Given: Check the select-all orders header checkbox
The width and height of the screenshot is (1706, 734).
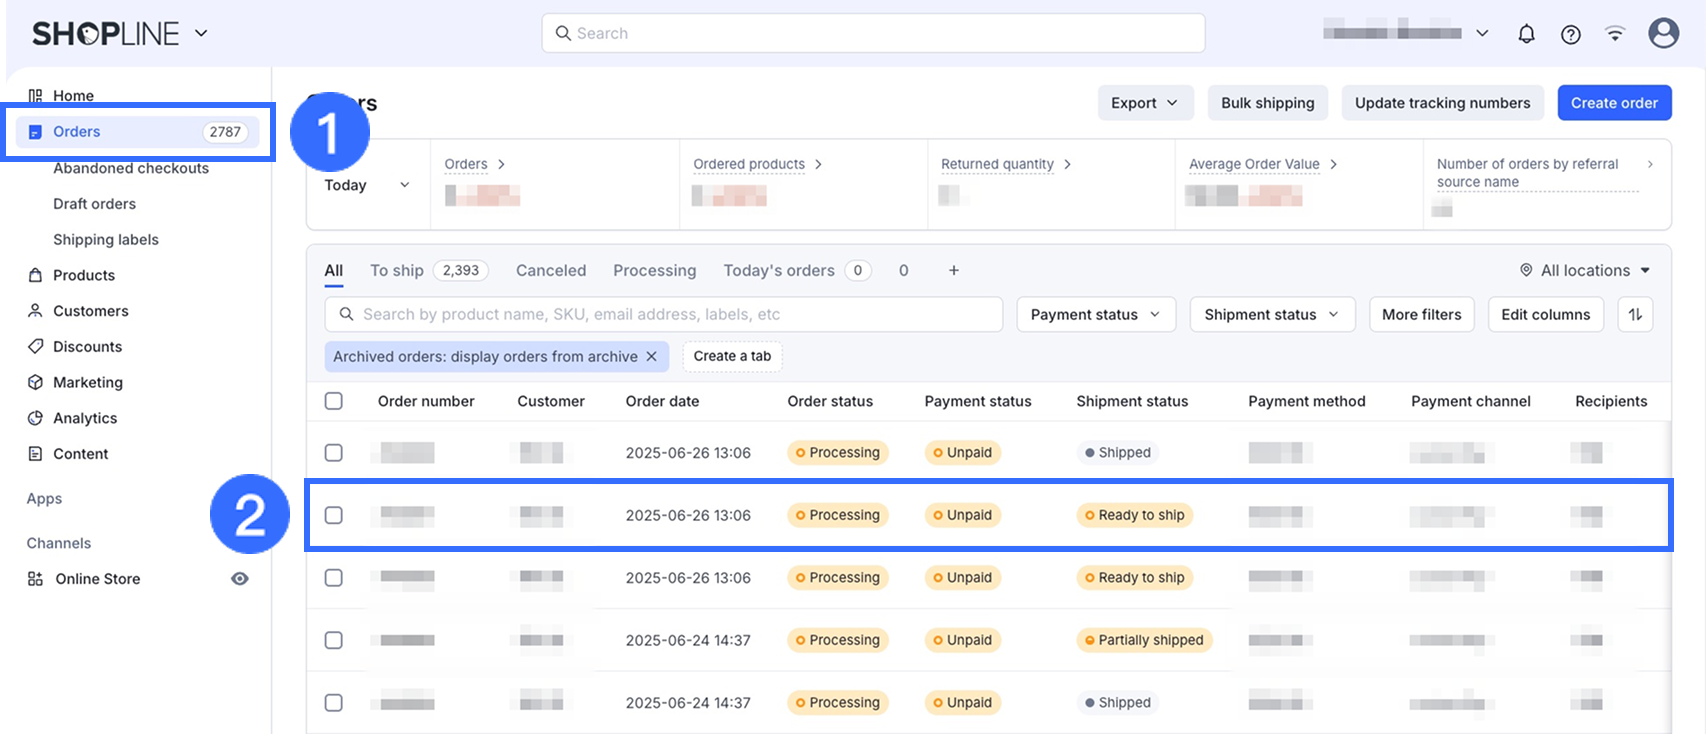Looking at the screenshot, I should coord(334,401).
